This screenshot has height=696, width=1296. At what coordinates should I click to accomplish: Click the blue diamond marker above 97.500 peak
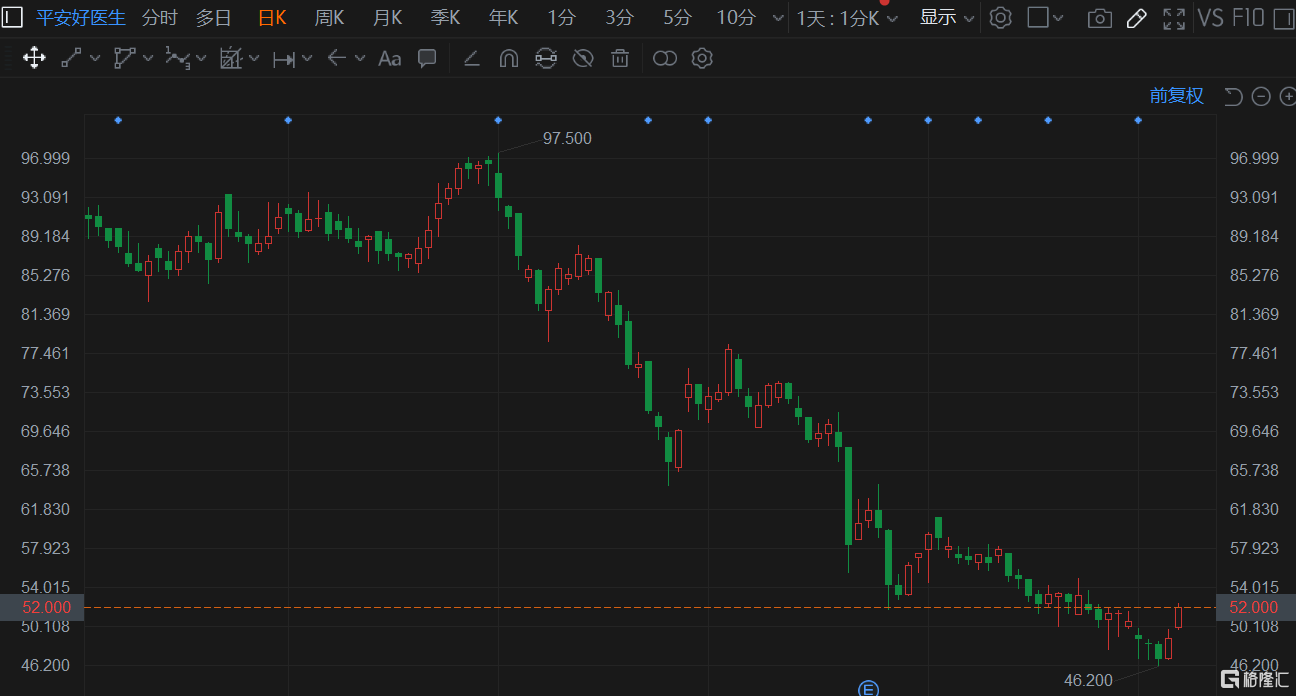pyautogui.click(x=498, y=120)
